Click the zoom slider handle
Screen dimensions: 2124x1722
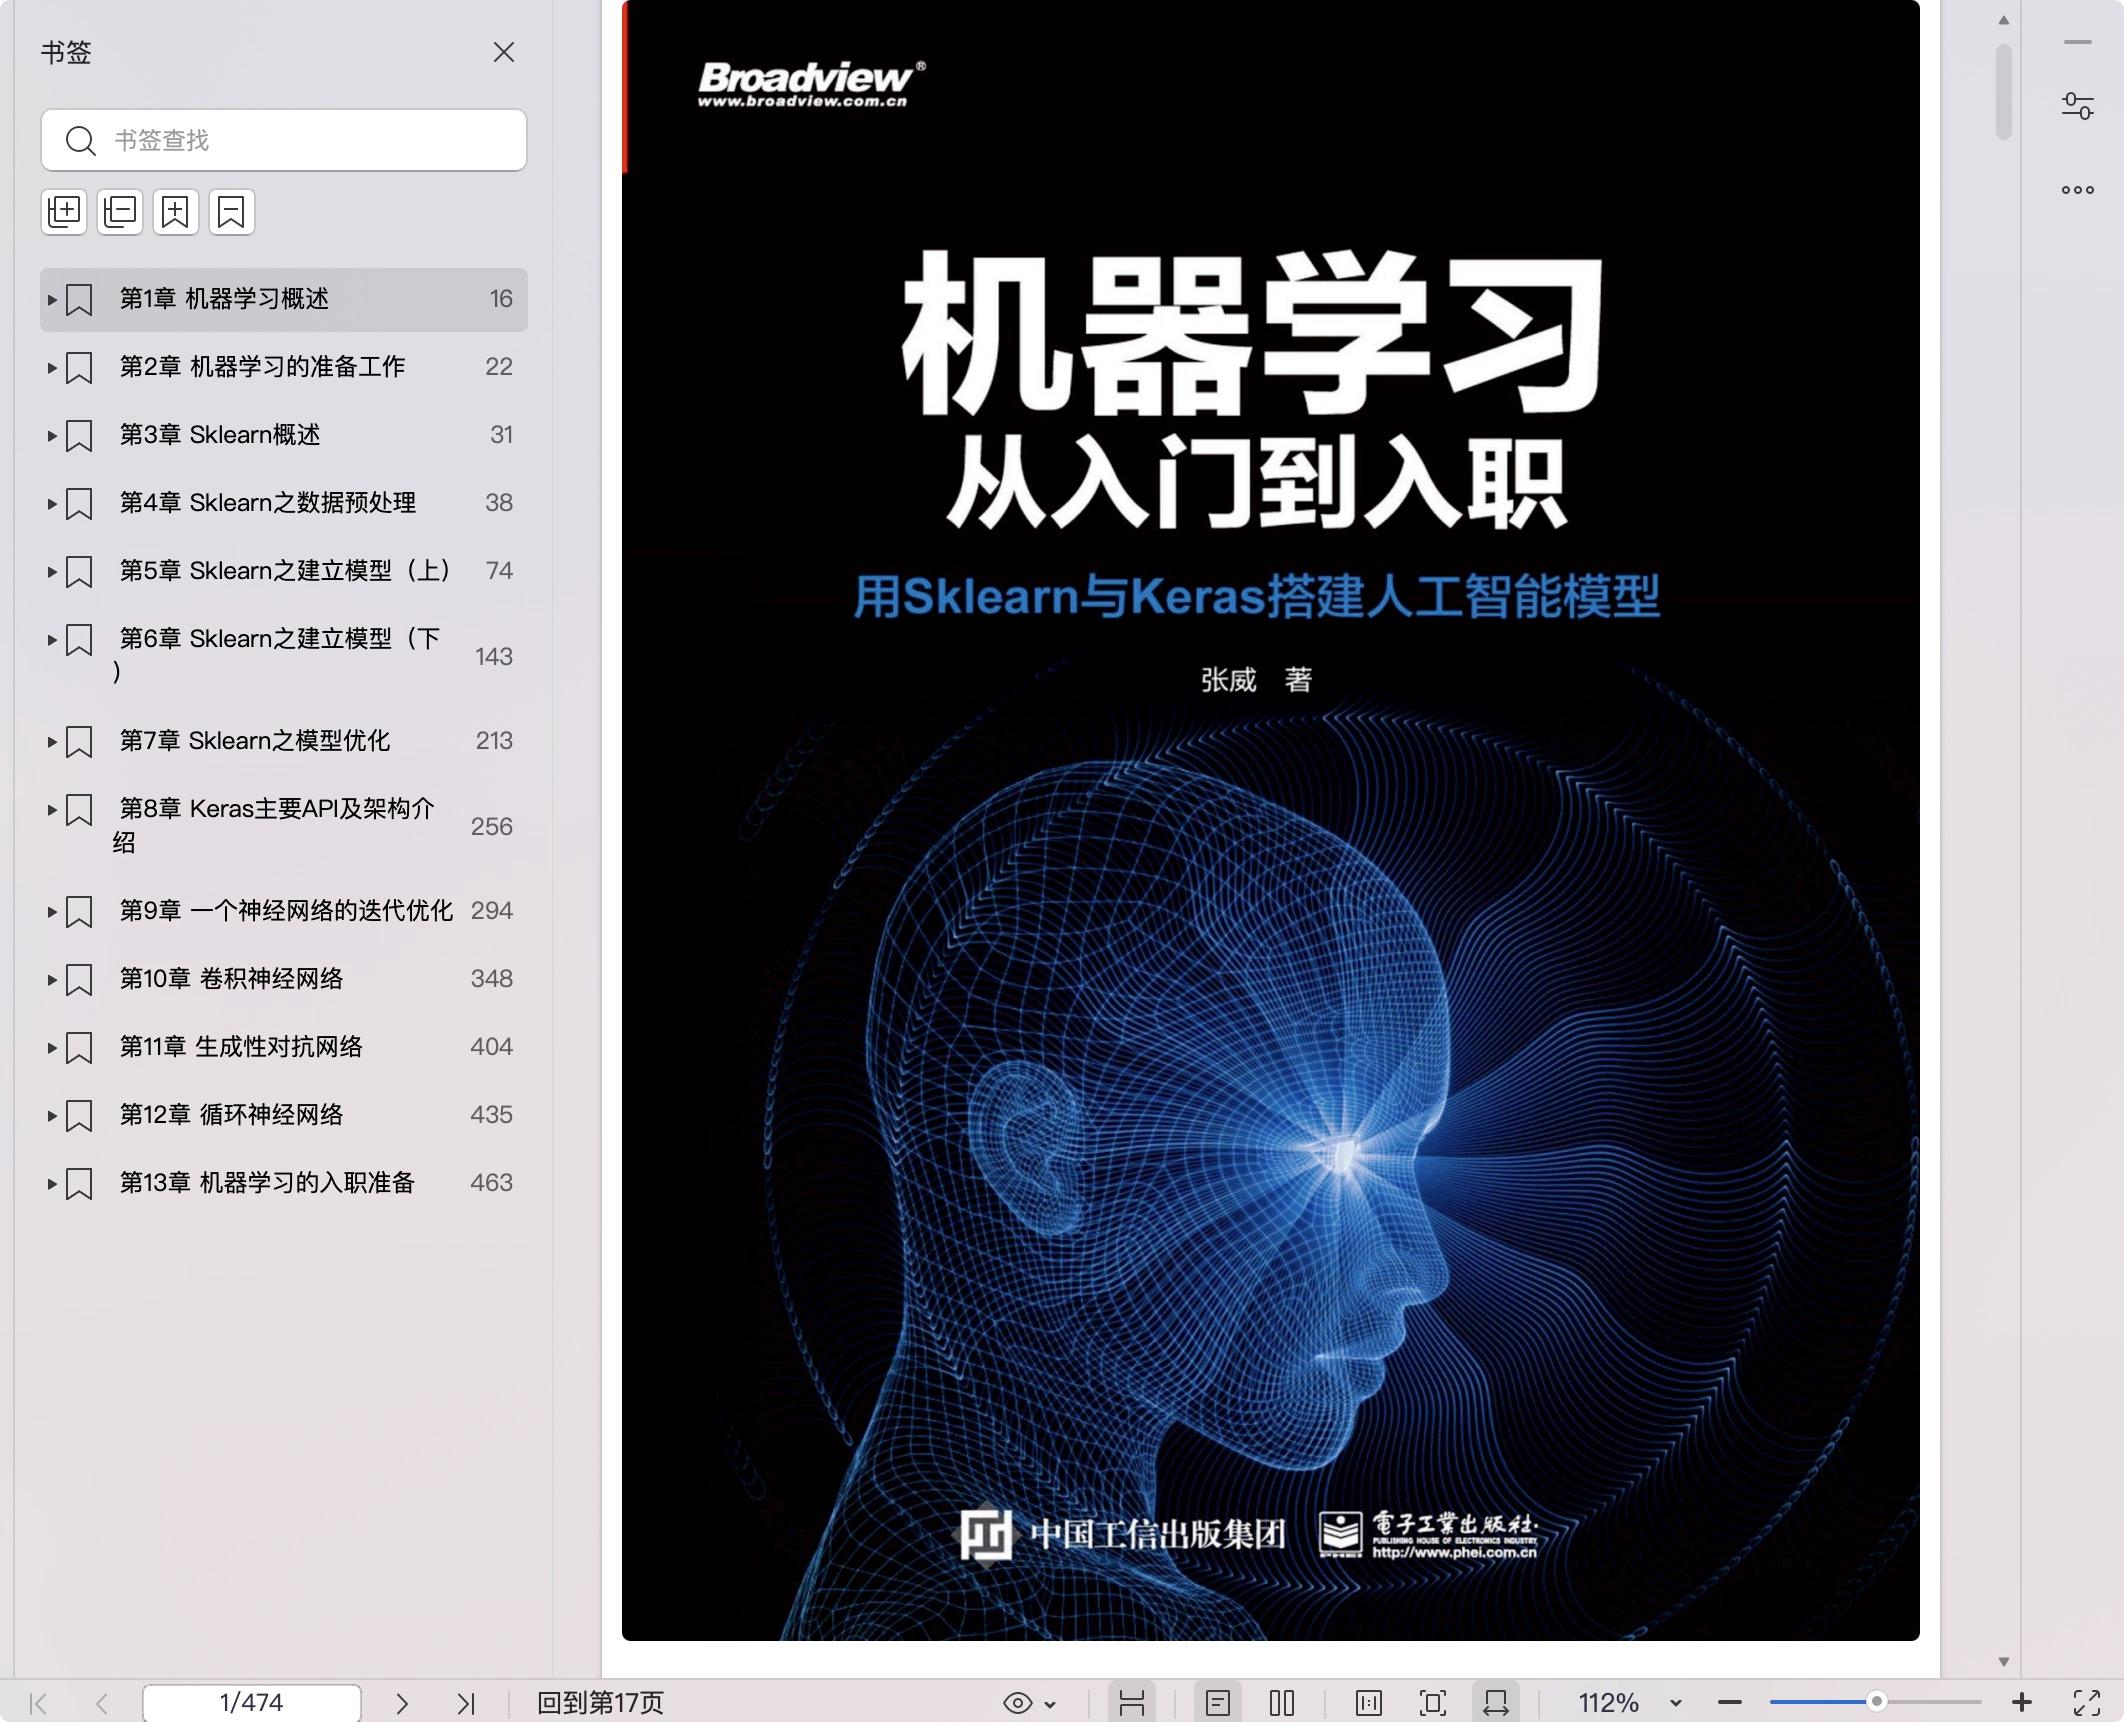pyautogui.click(x=1877, y=1701)
